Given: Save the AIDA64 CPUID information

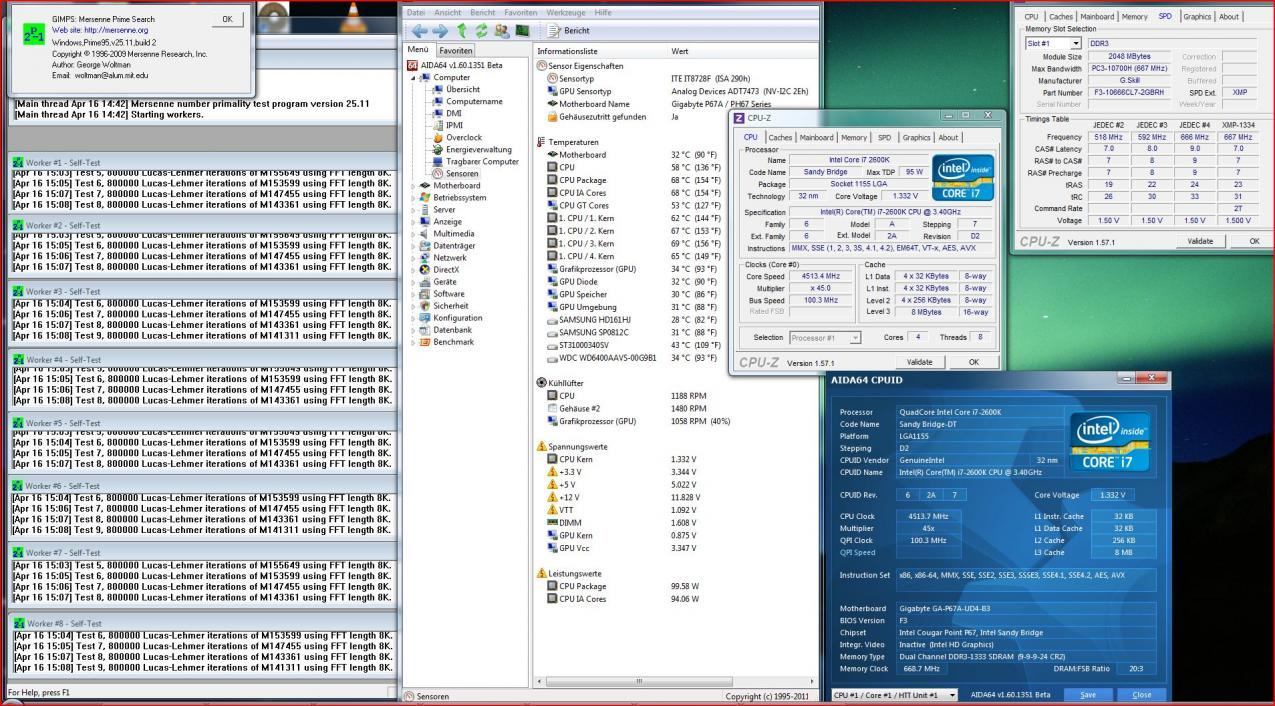Looking at the screenshot, I should [x=1088, y=695].
